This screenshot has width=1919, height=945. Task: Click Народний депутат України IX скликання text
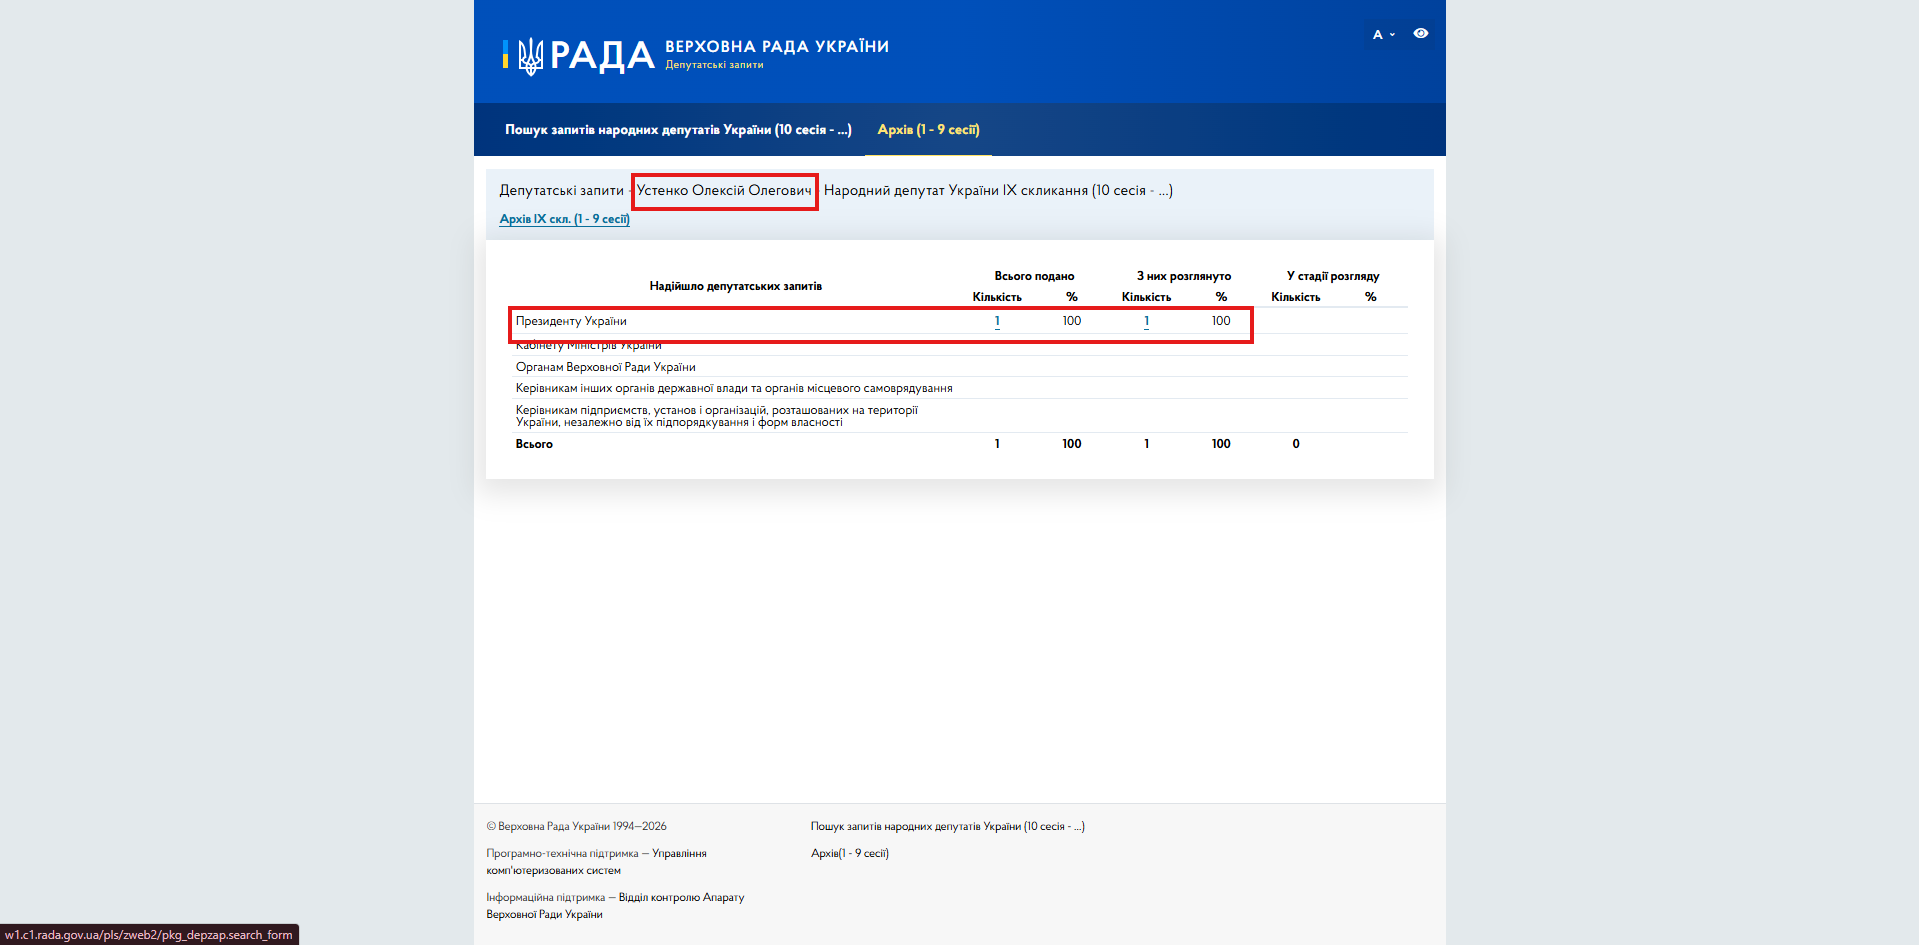998,190
